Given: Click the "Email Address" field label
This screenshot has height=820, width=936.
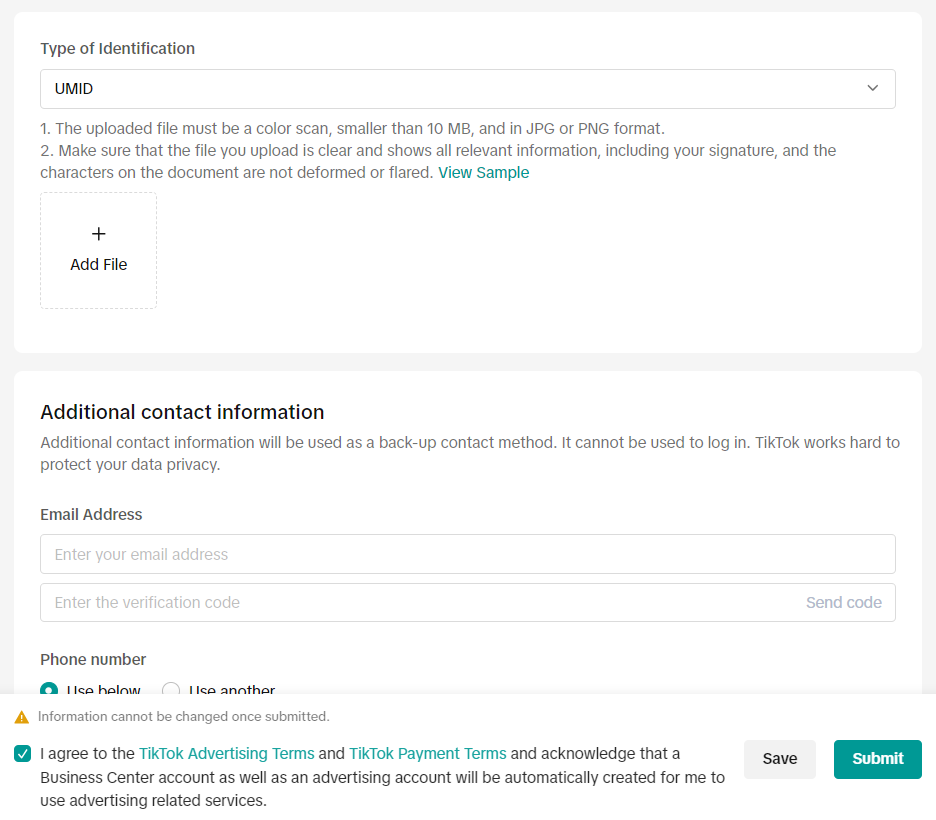Looking at the screenshot, I should tap(91, 515).
